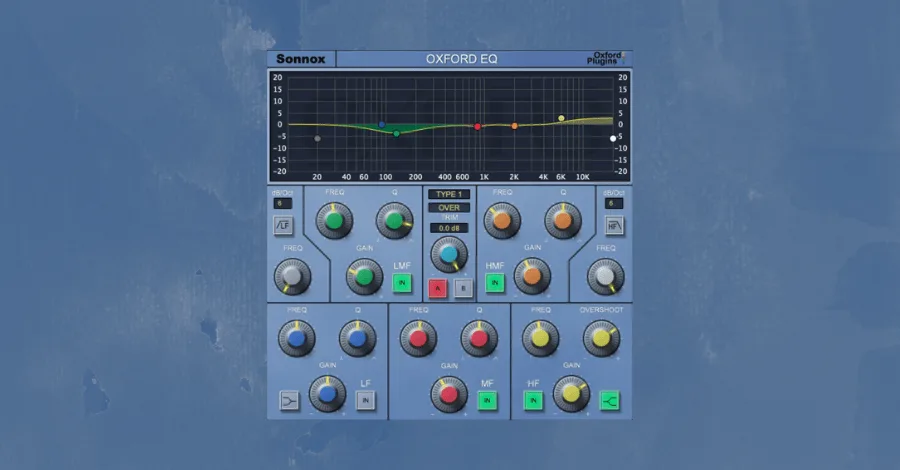Click the Oxford Plugins logo
The height and width of the screenshot is (470, 900).
tap(606, 58)
